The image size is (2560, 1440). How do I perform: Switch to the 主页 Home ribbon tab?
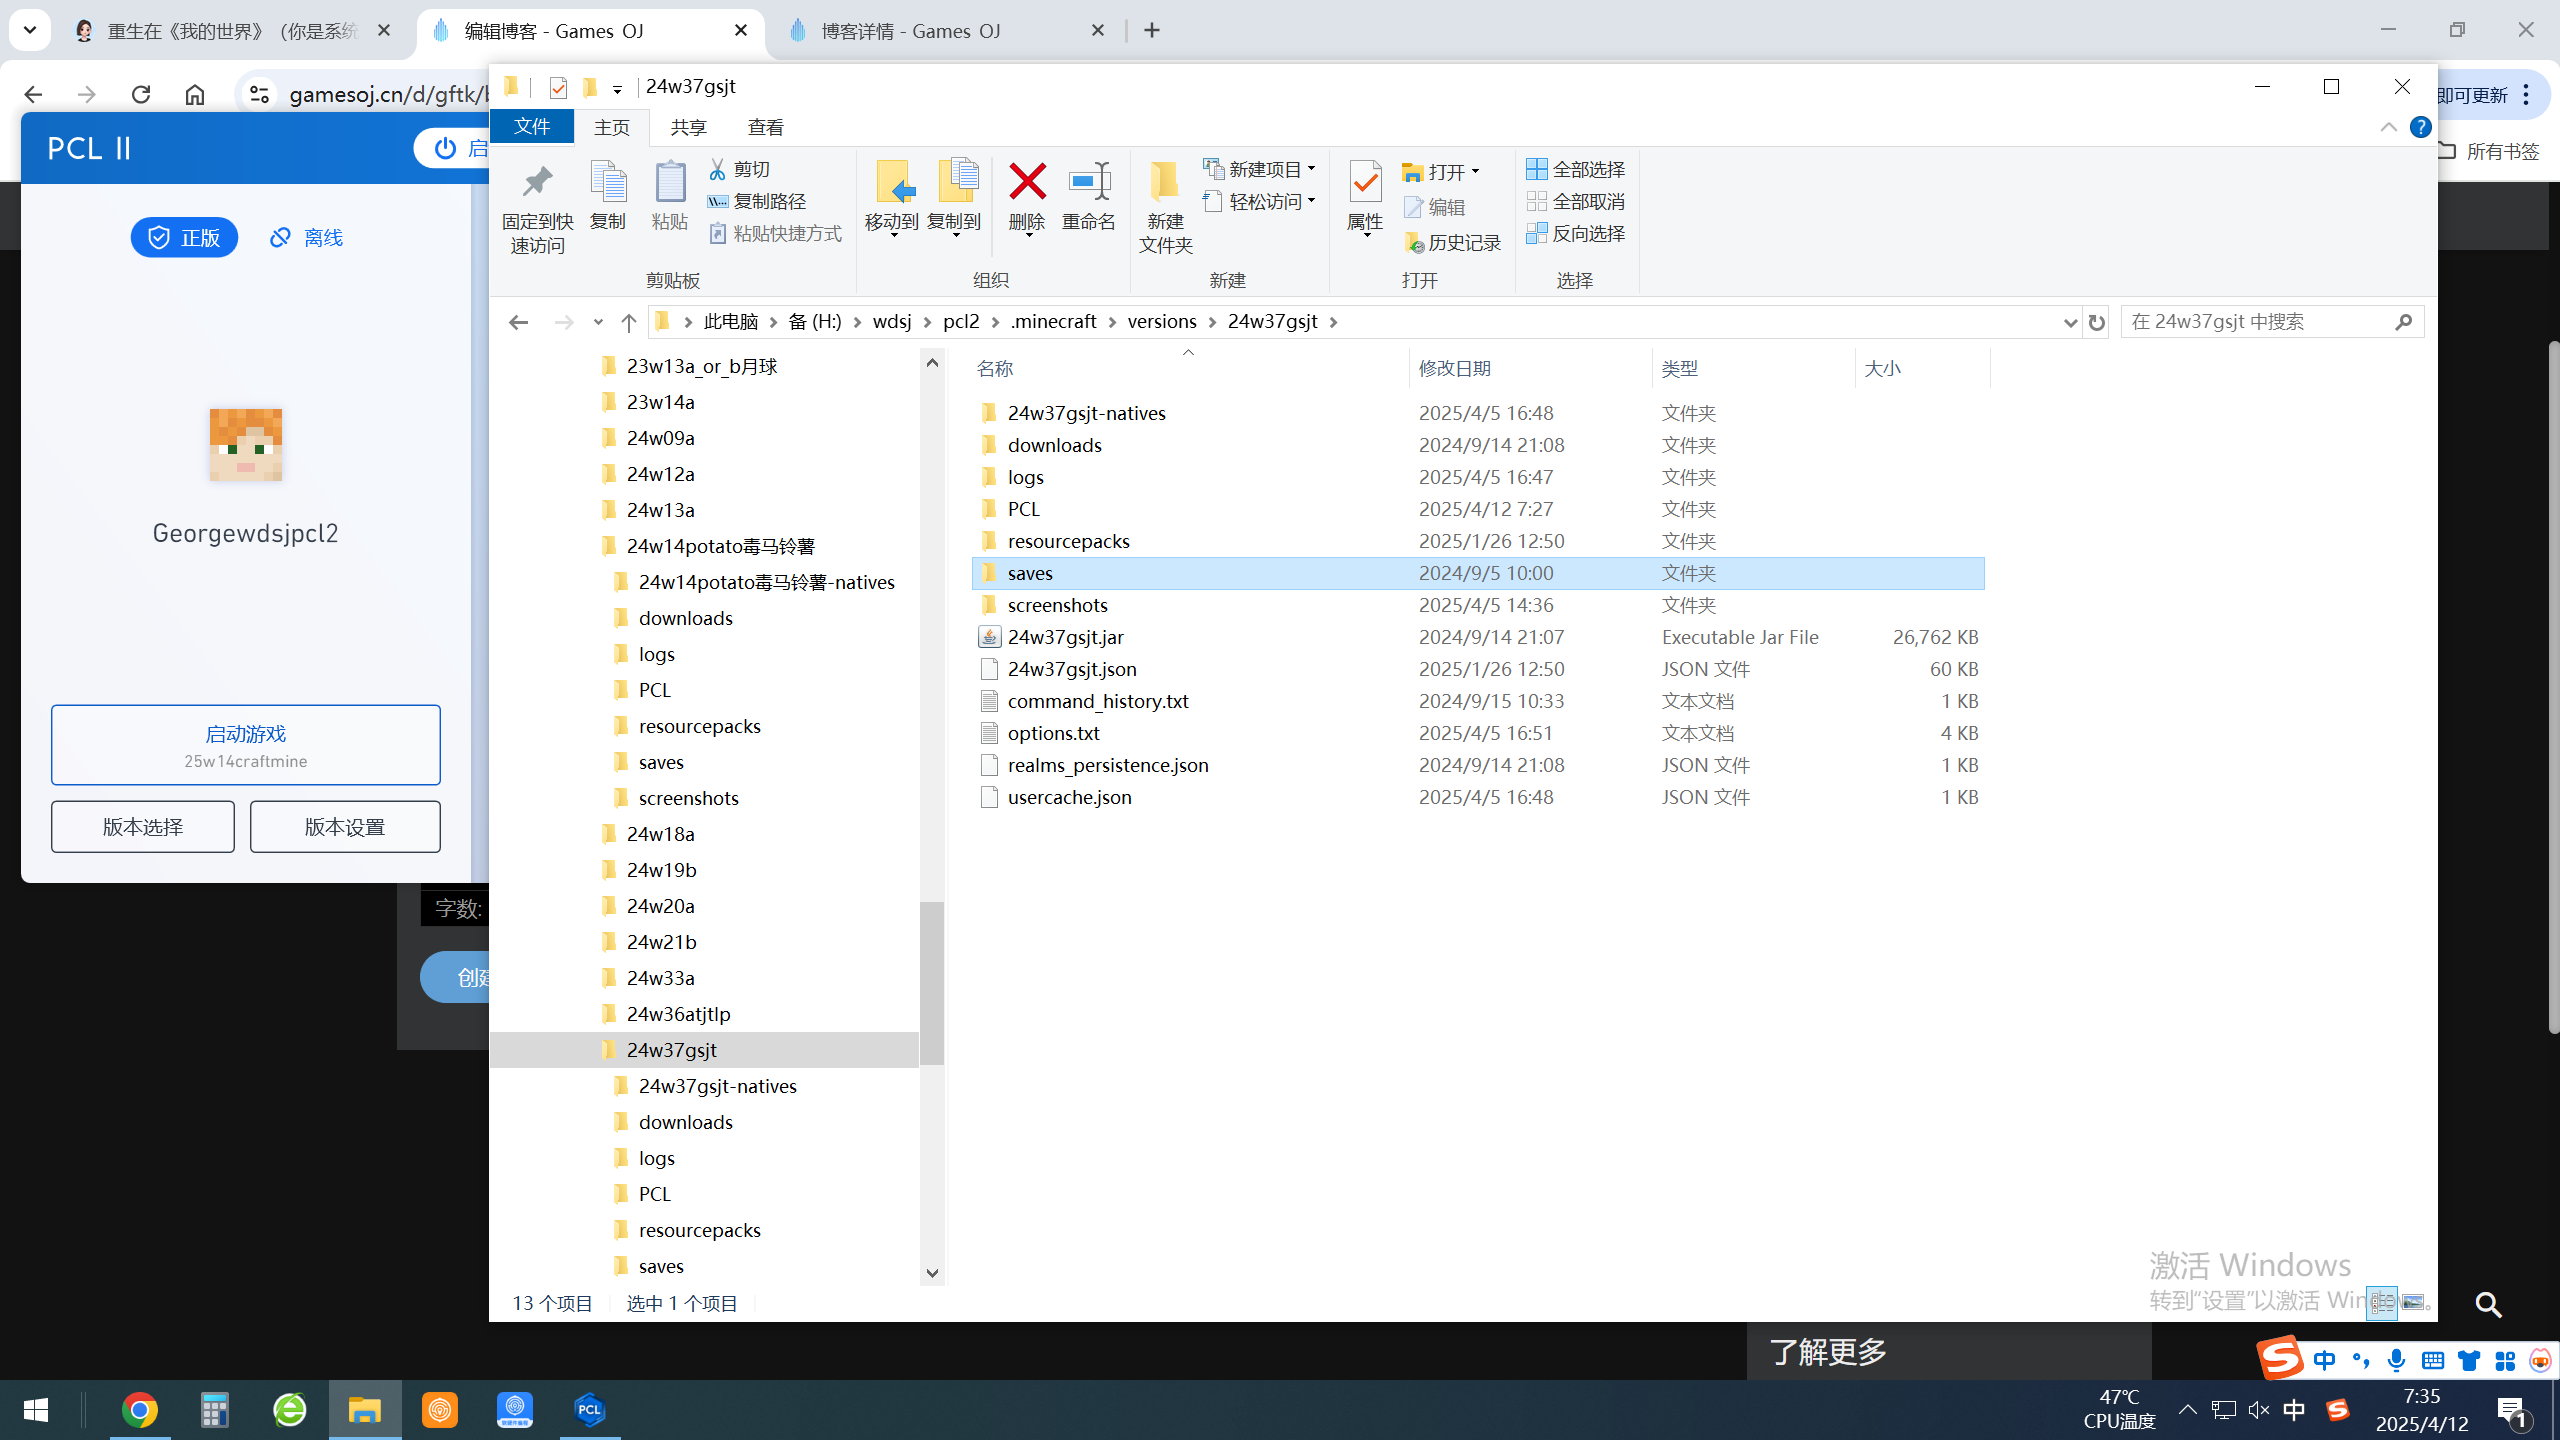tap(612, 127)
